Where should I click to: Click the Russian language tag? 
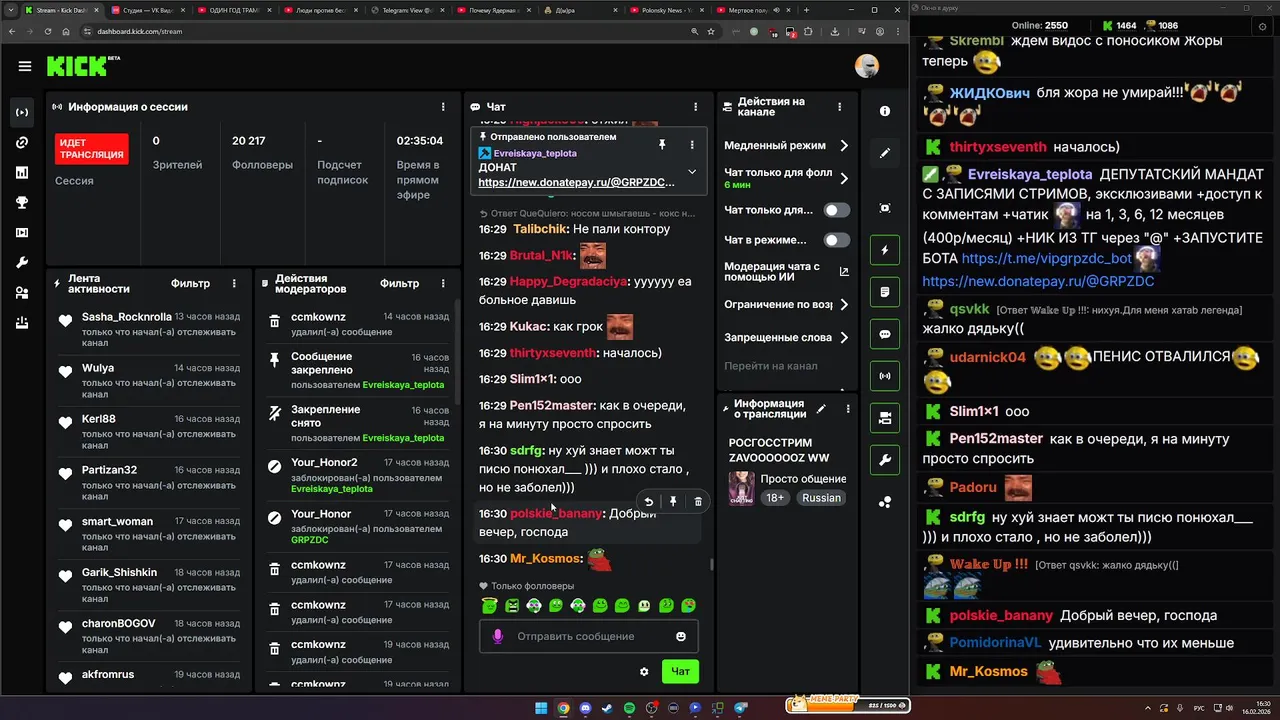(x=822, y=498)
